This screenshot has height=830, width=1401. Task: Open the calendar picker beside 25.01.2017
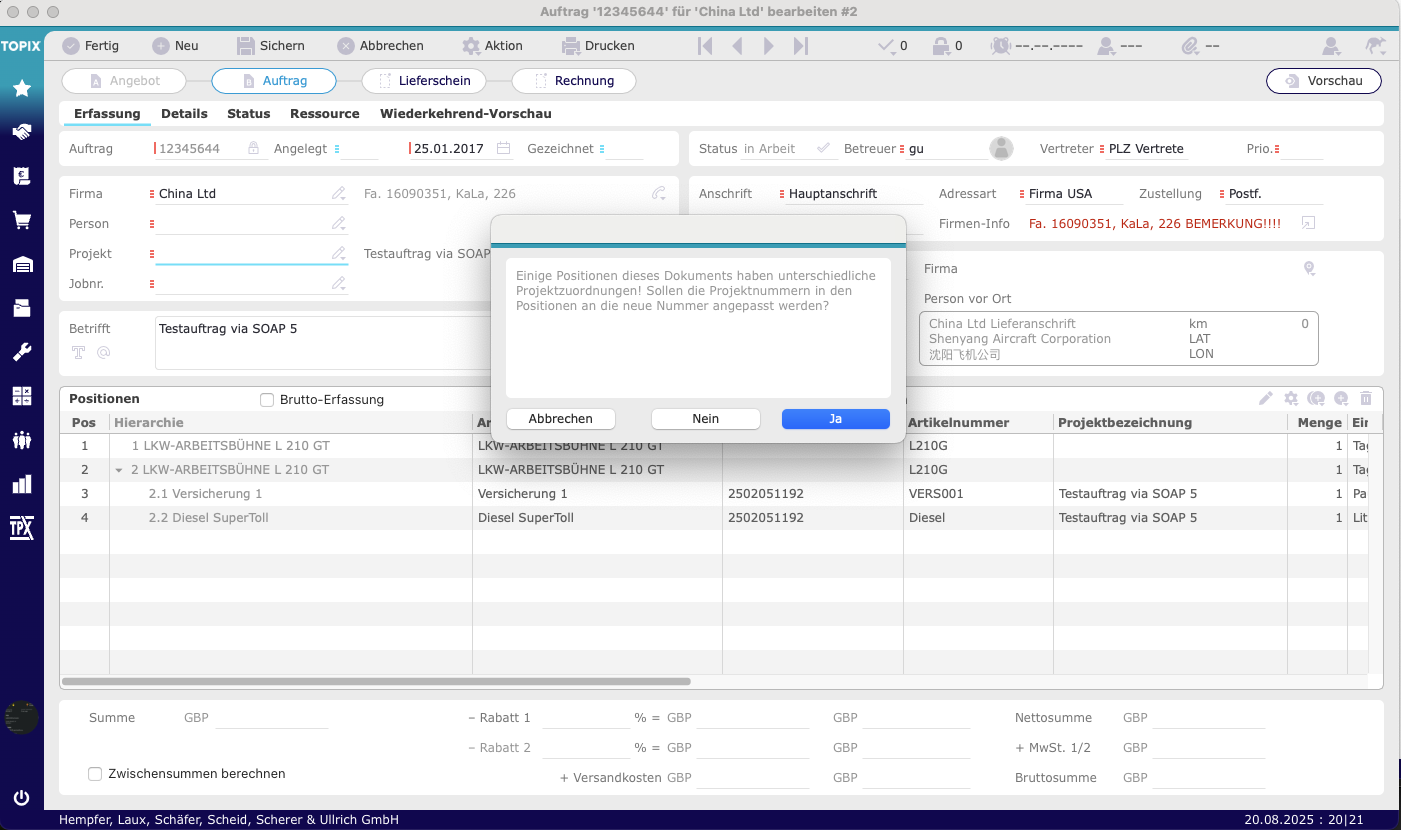pos(504,149)
